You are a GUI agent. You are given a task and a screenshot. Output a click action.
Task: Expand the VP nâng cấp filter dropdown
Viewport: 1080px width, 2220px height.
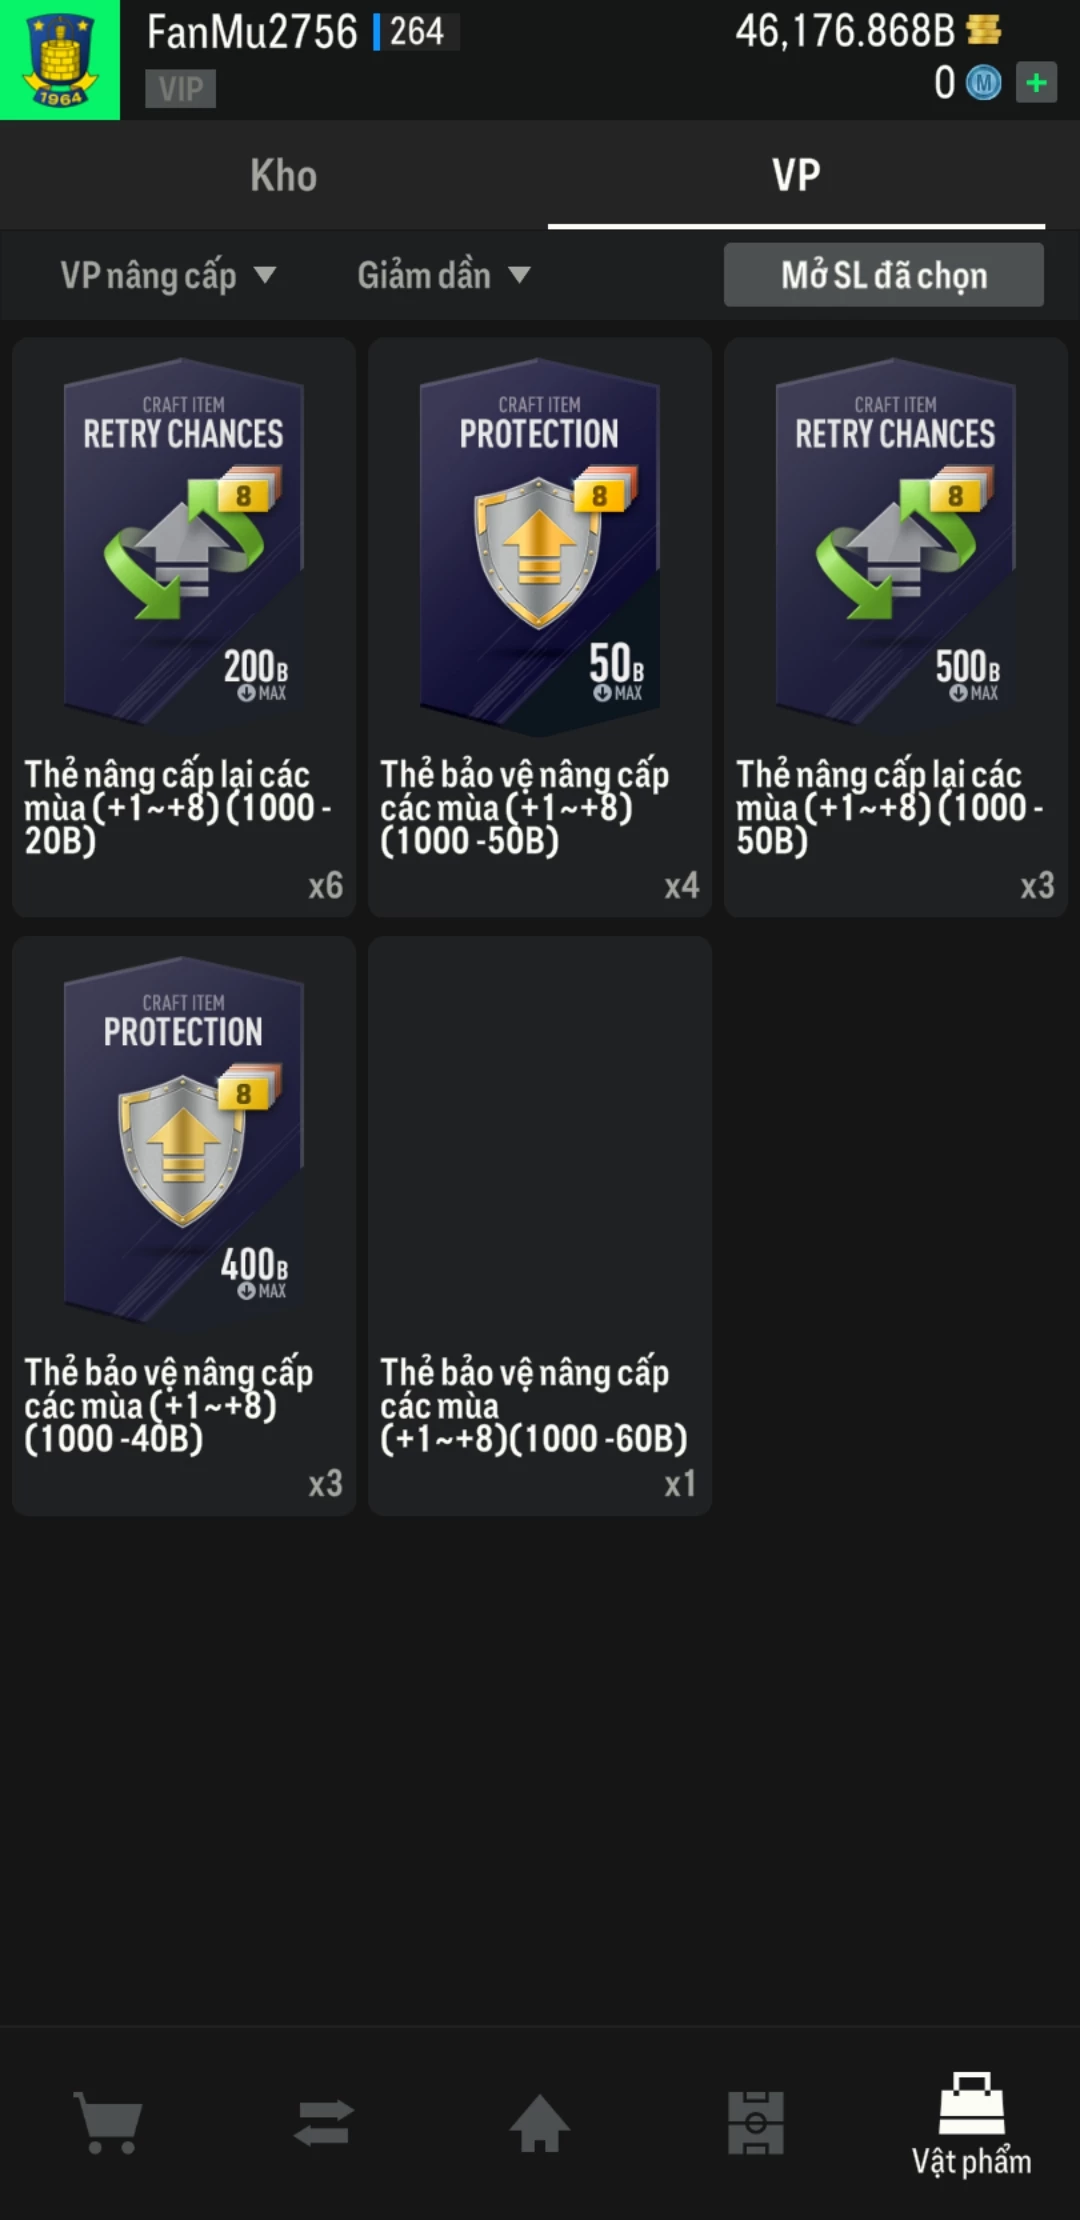coord(168,275)
